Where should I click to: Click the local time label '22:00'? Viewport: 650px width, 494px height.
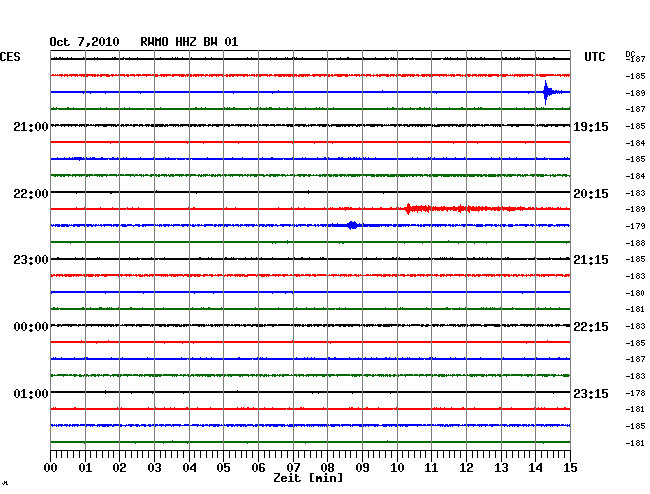tap(31, 194)
